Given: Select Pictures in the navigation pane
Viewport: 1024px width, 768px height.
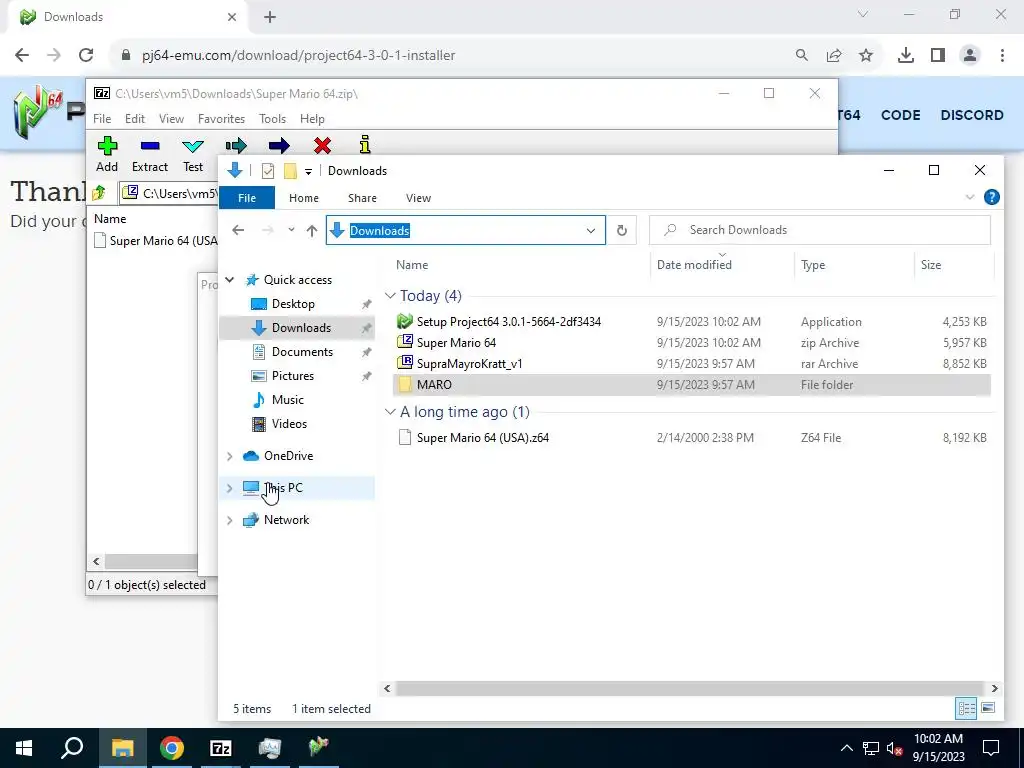Looking at the screenshot, I should (x=293, y=376).
